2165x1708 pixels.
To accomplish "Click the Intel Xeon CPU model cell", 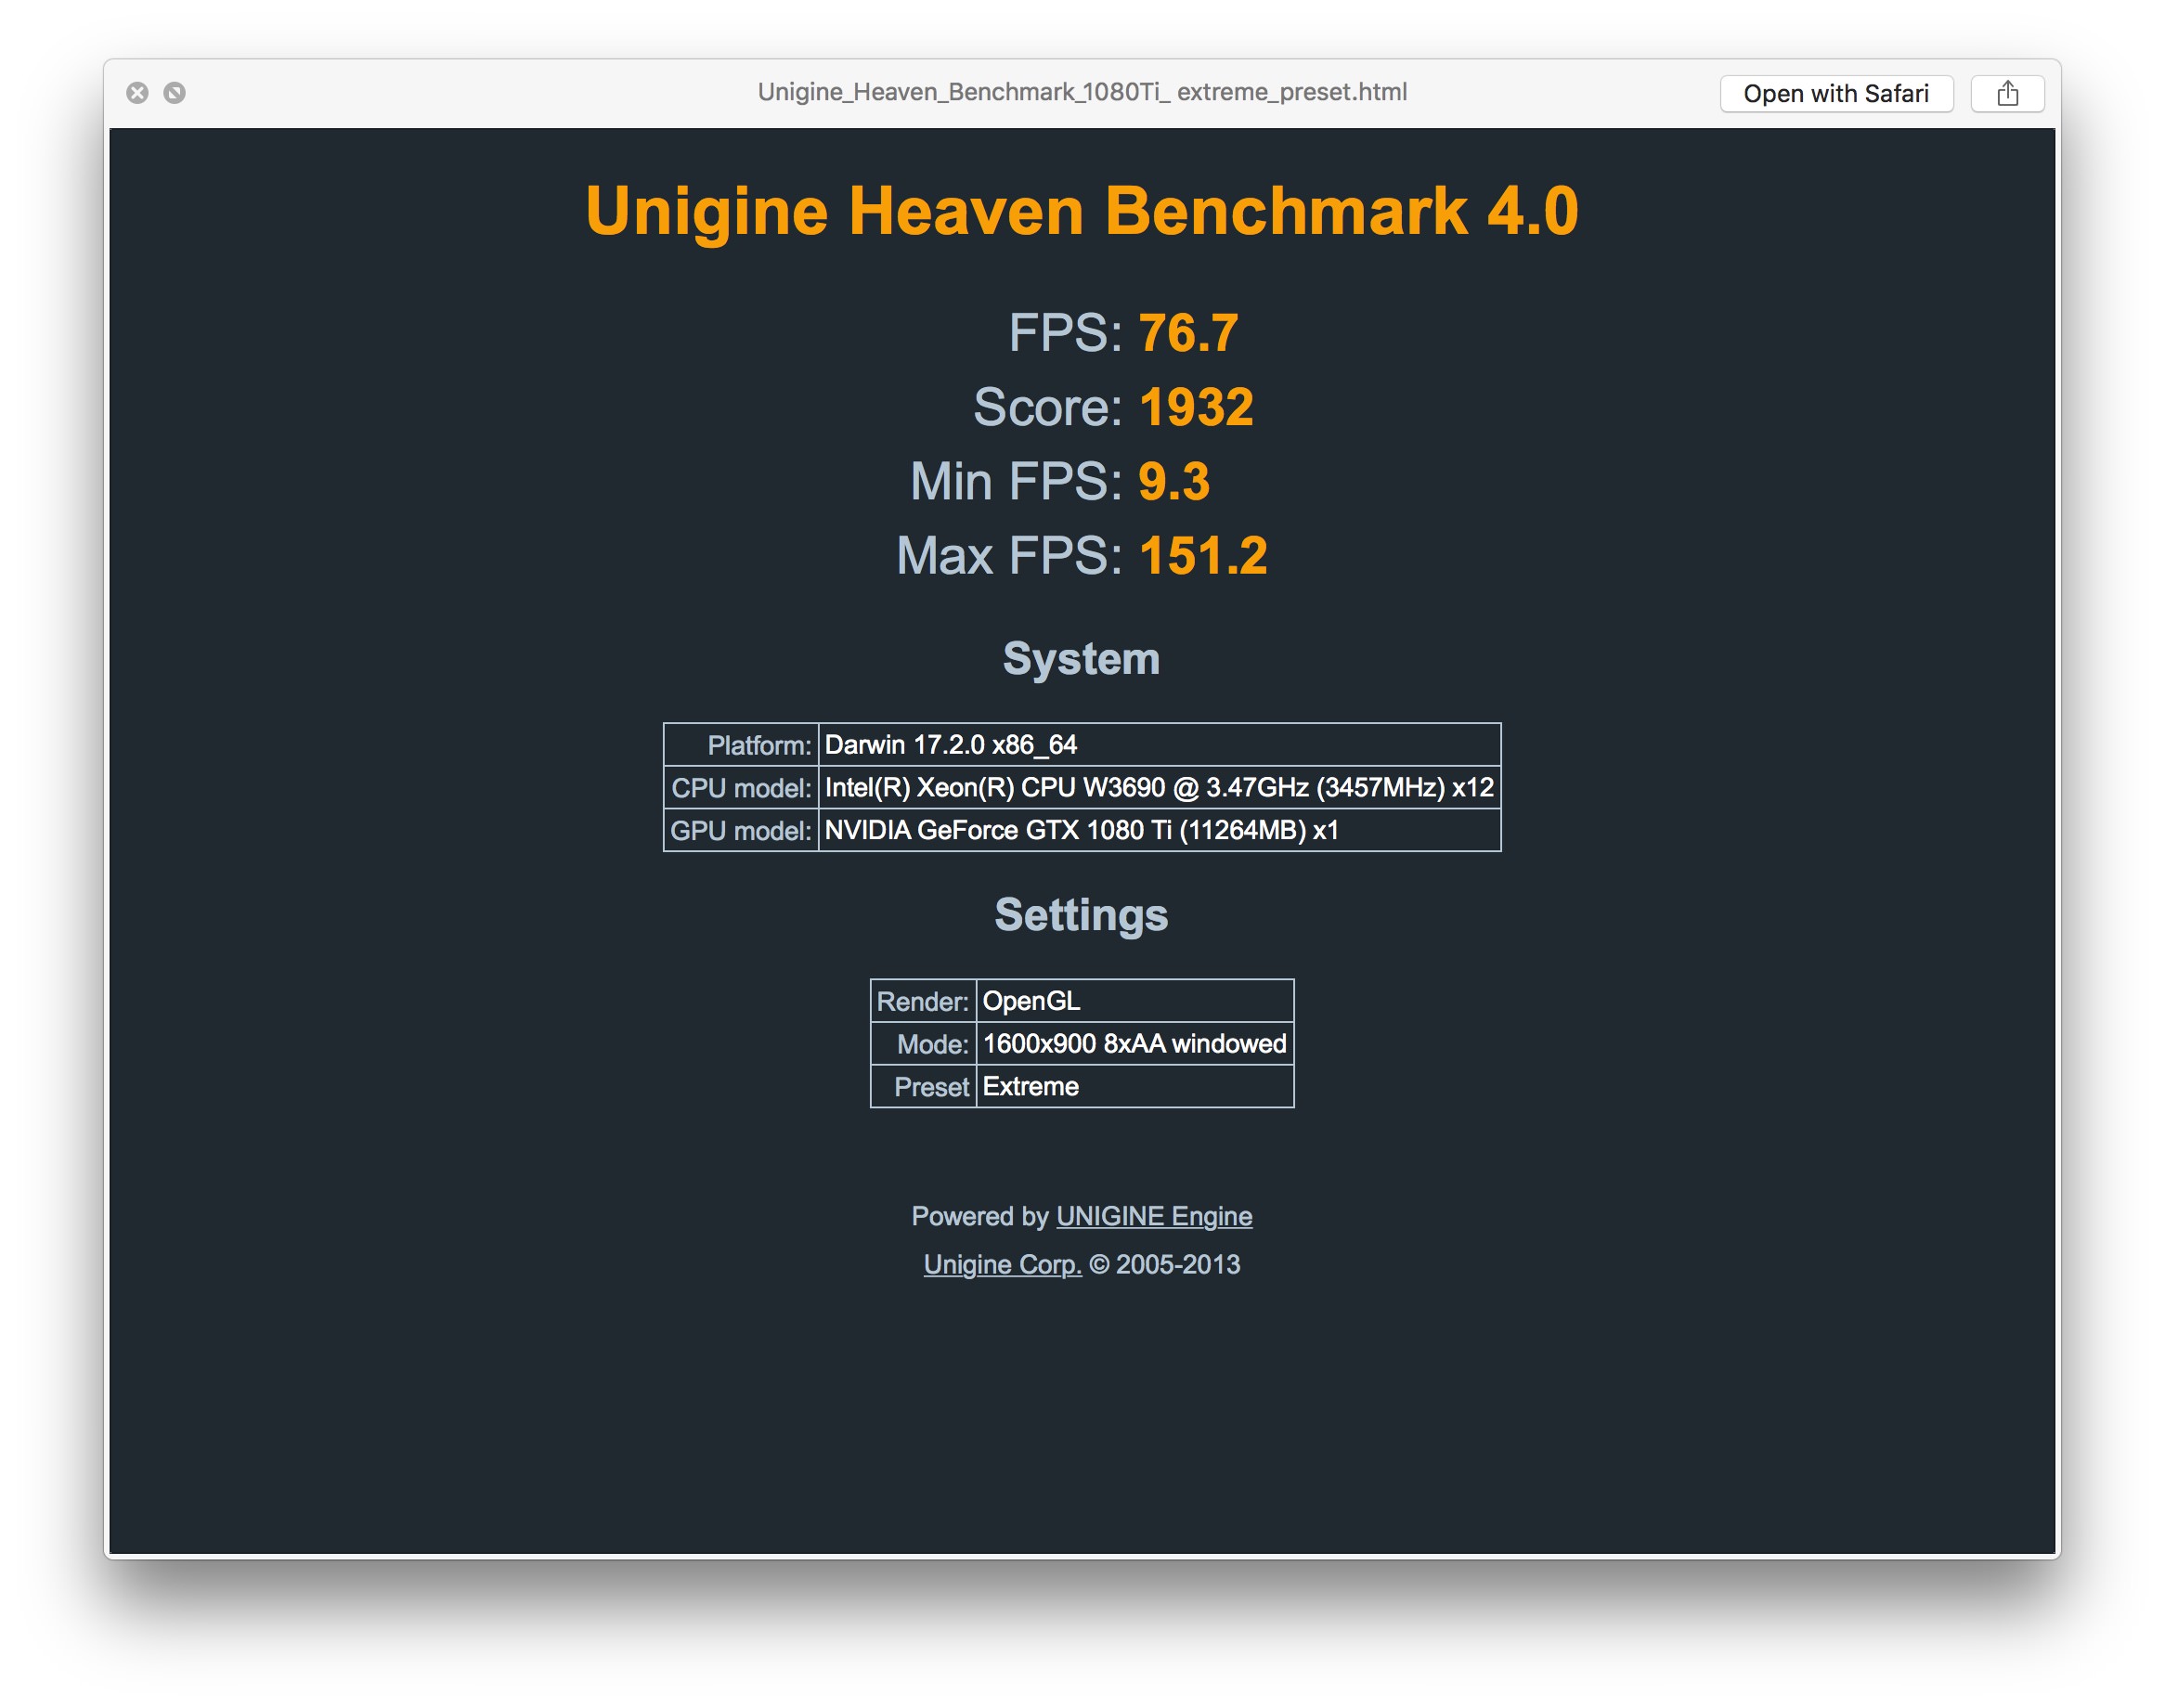I will pyautogui.click(x=1158, y=788).
